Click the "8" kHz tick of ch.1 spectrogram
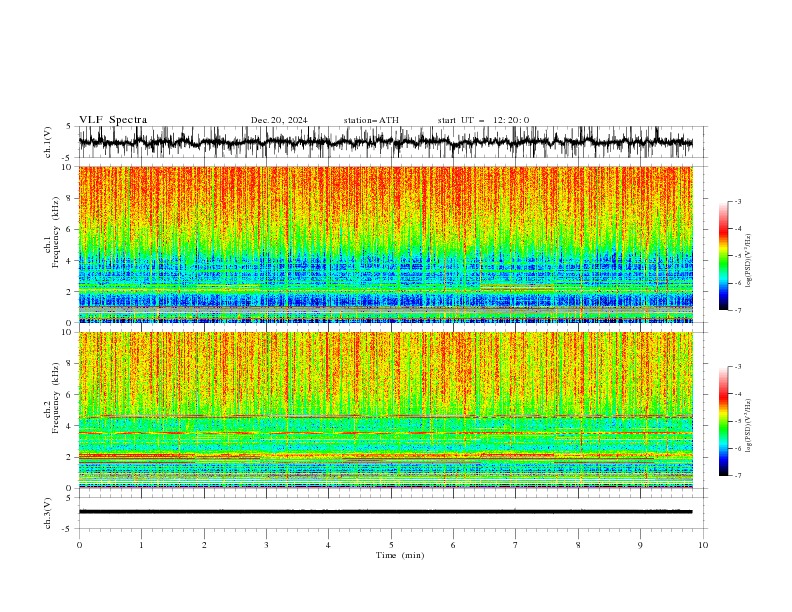This screenshot has width=792, height=612. point(70,198)
